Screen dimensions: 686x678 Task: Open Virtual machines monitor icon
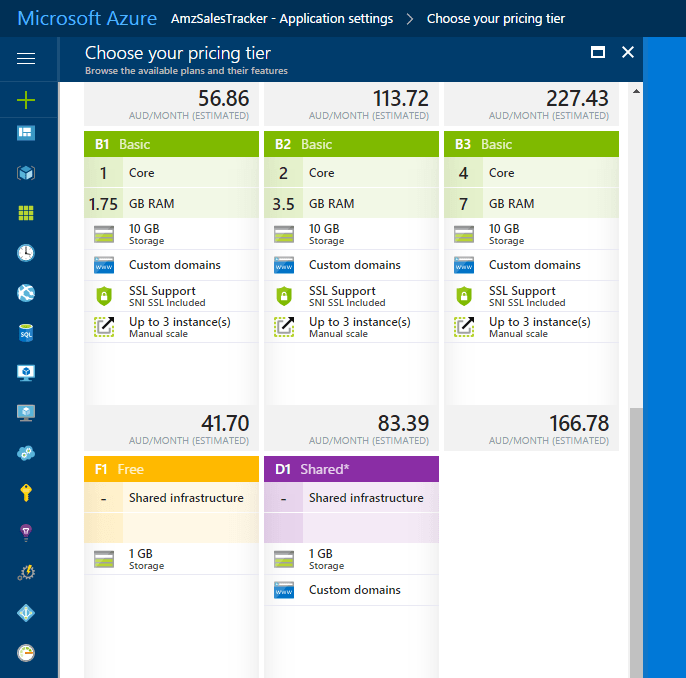tap(26, 373)
